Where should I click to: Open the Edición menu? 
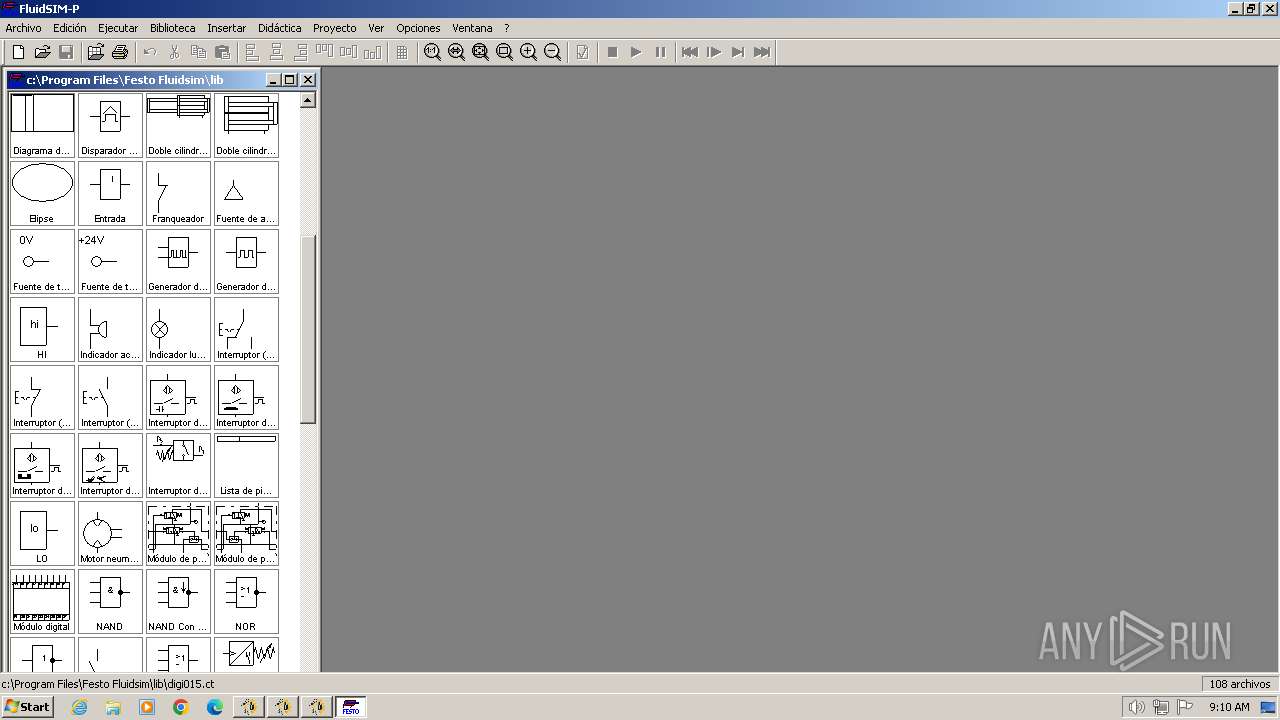(70, 28)
